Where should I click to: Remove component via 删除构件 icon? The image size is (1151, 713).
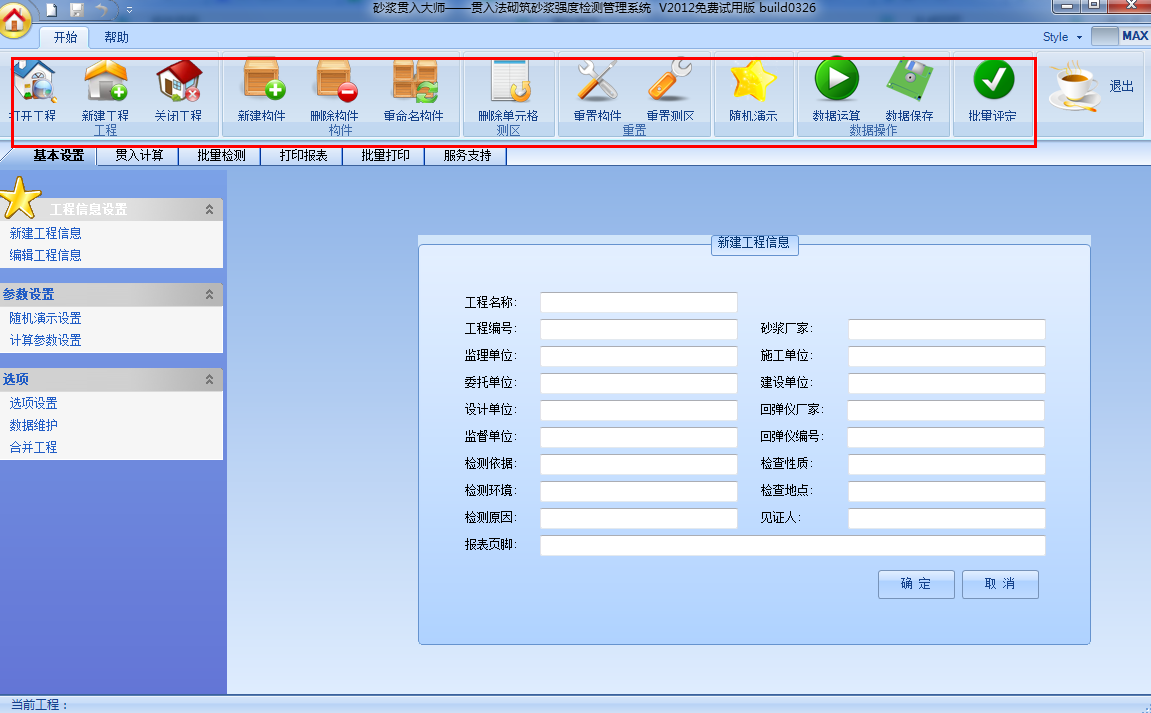[335, 90]
